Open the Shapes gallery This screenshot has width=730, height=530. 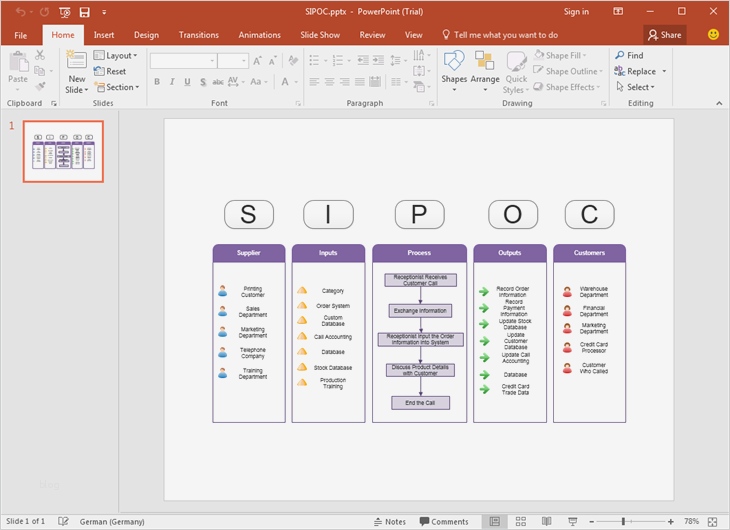click(454, 62)
